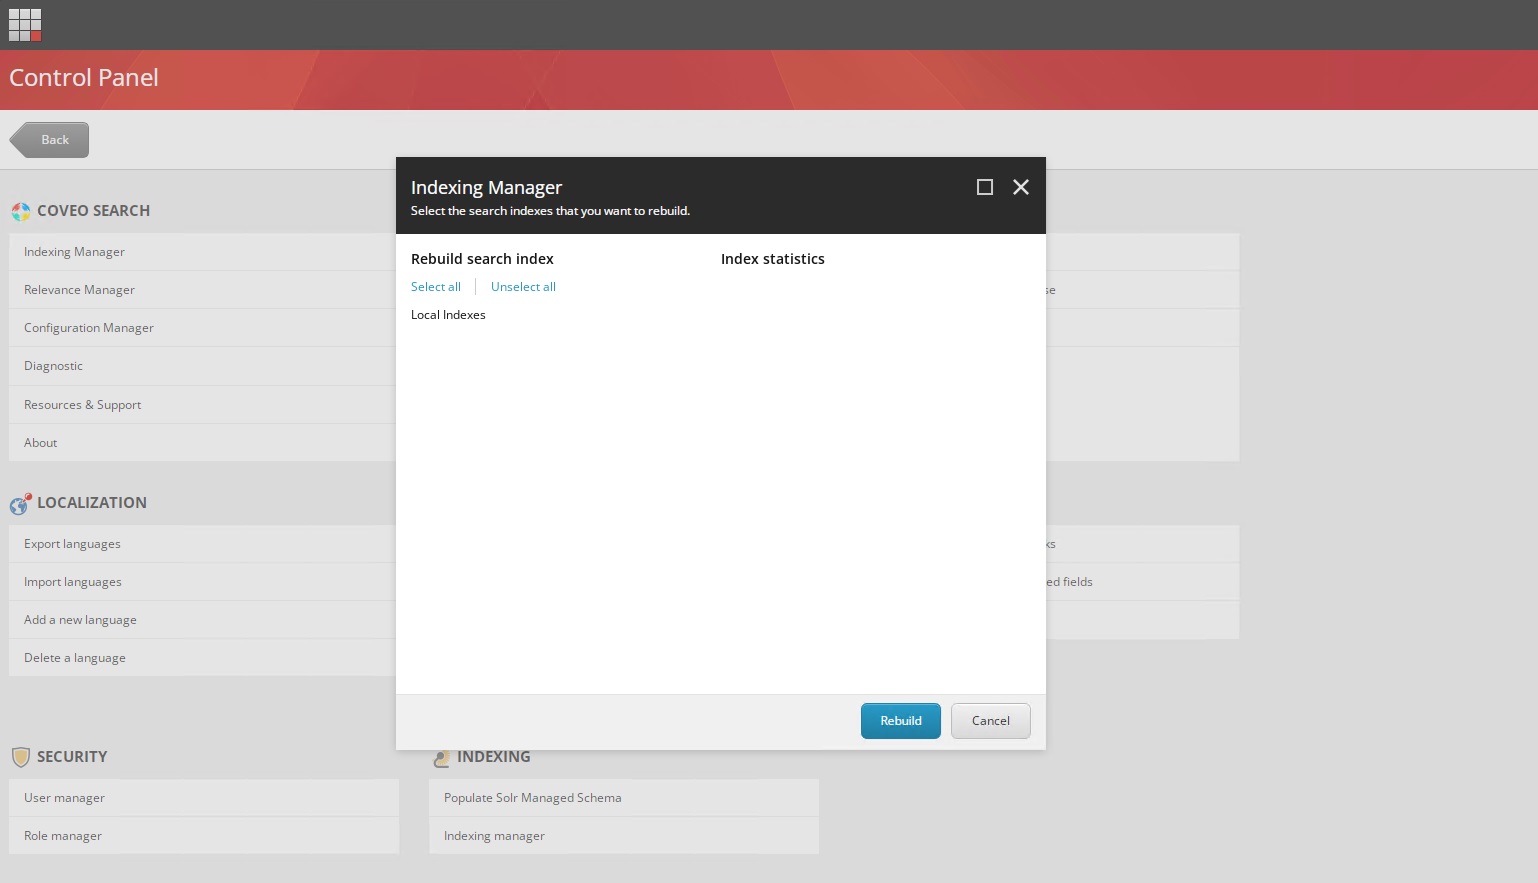Click the Security shield icon
This screenshot has width=1538, height=883.
click(21, 757)
